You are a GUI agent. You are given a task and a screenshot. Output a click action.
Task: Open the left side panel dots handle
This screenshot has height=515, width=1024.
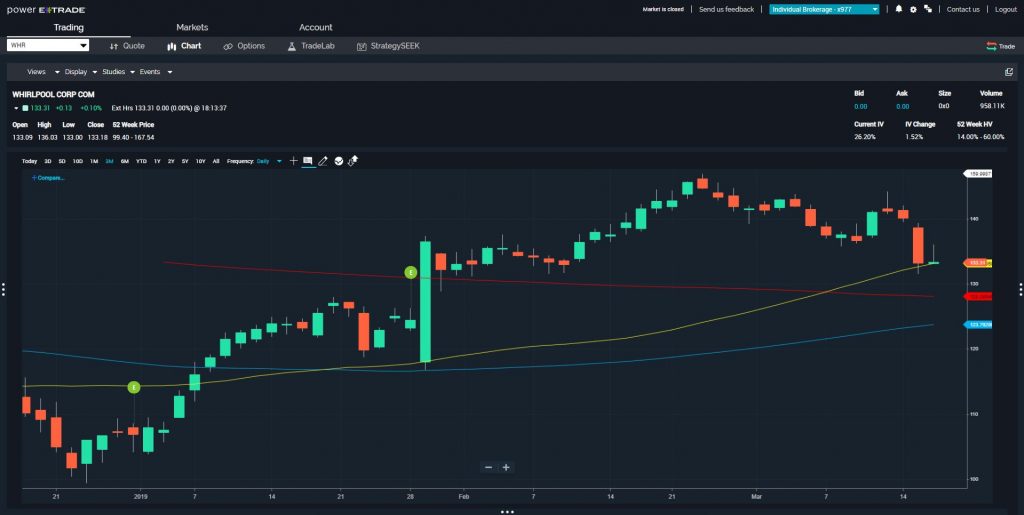[3, 289]
